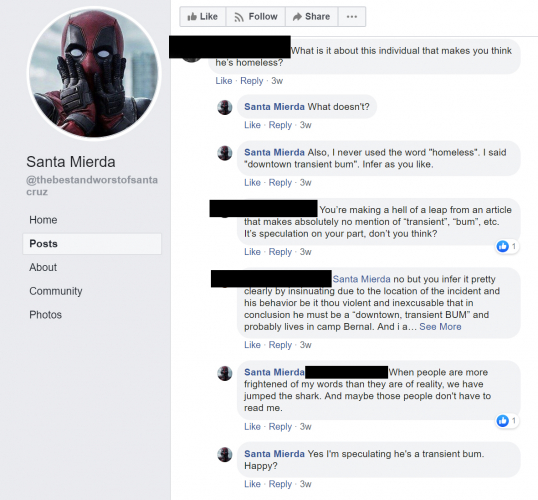538x500 pixels.
Task: Open the About section
Action: (43, 267)
